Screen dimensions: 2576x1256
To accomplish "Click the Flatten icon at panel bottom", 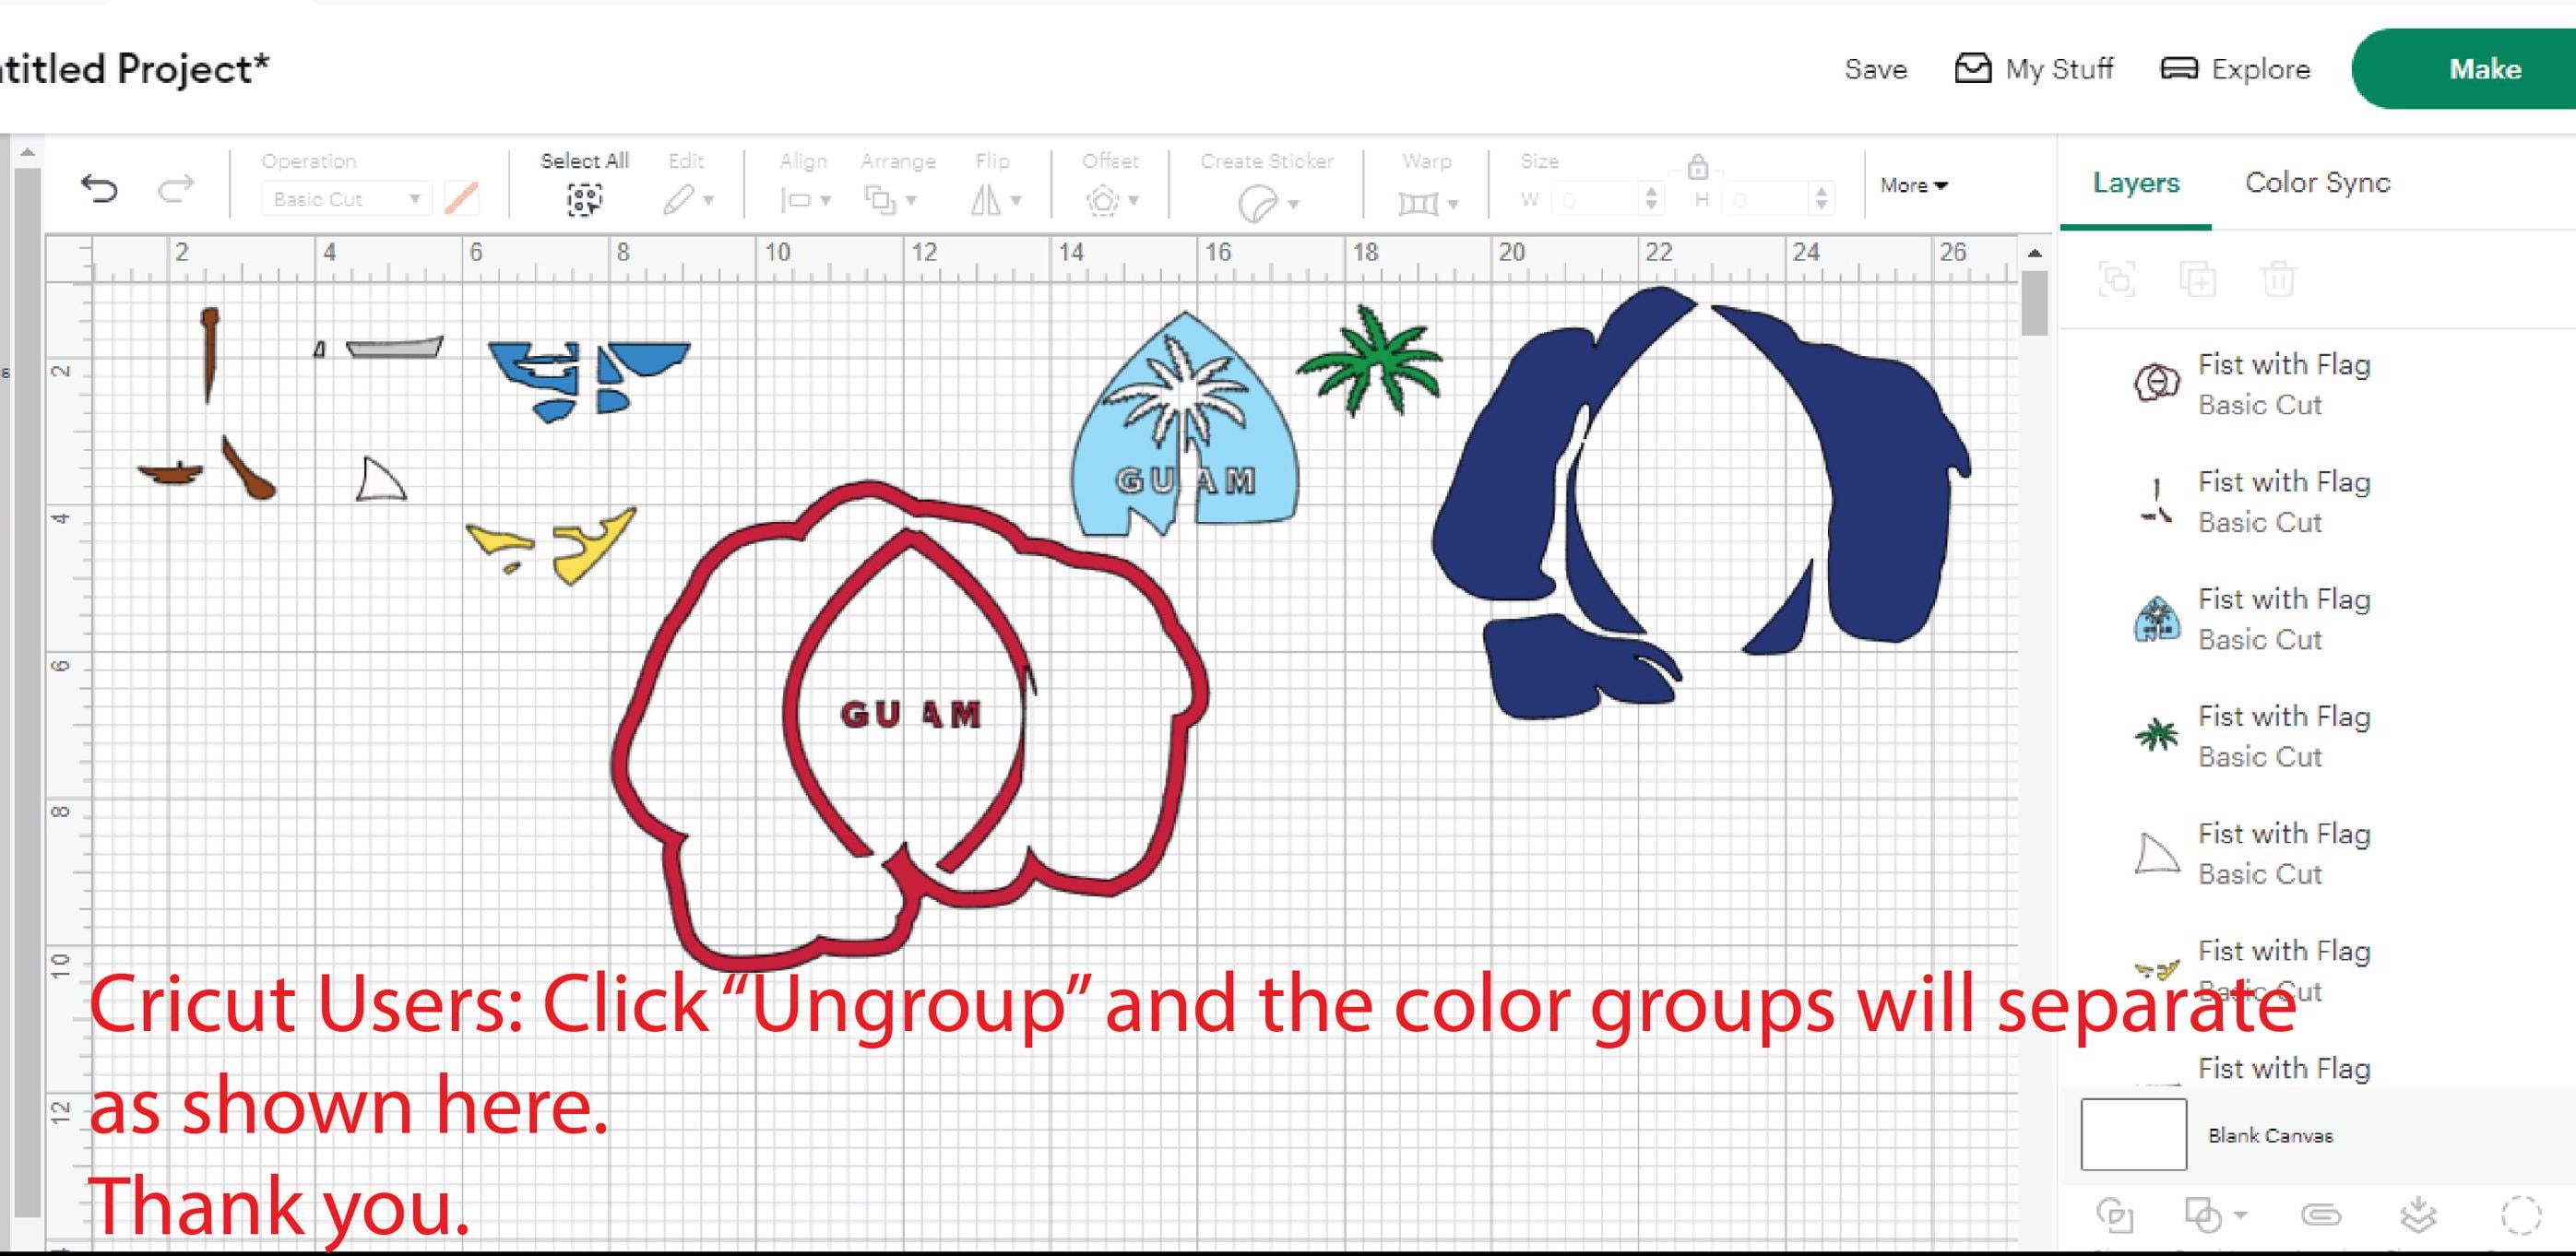I will pyautogui.click(x=2417, y=1215).
